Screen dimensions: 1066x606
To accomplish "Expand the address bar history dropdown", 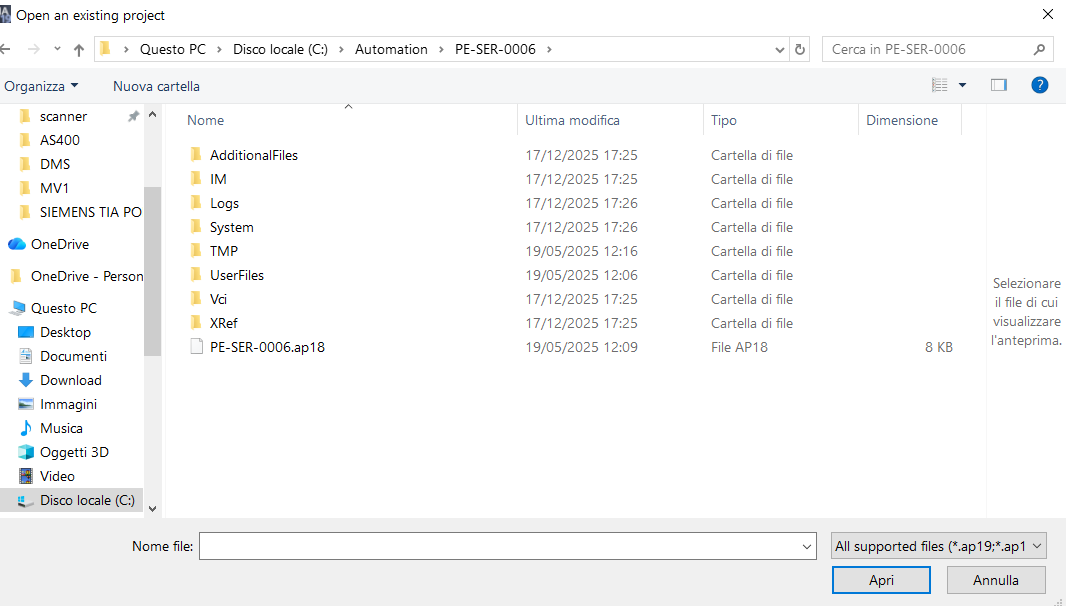I will point(780,50).
